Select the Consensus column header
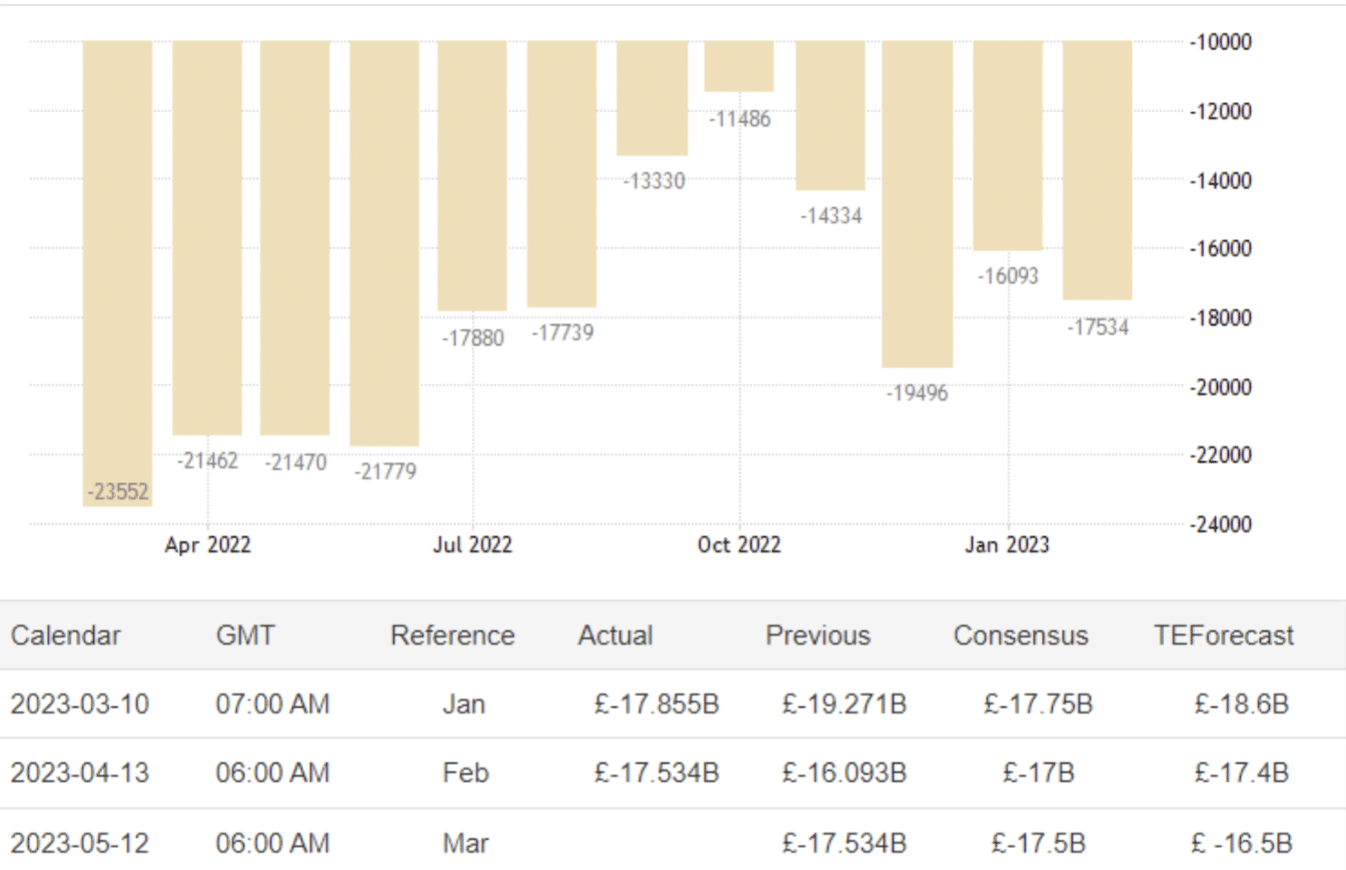 point(1020,636)
